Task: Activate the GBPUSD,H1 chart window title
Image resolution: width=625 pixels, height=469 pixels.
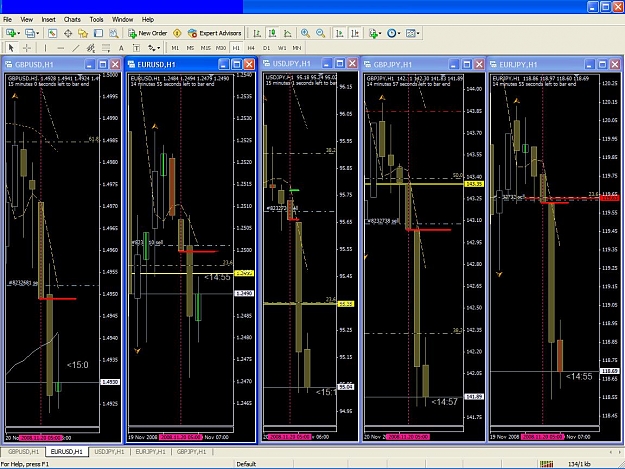Action: click(x=34, y=65)
